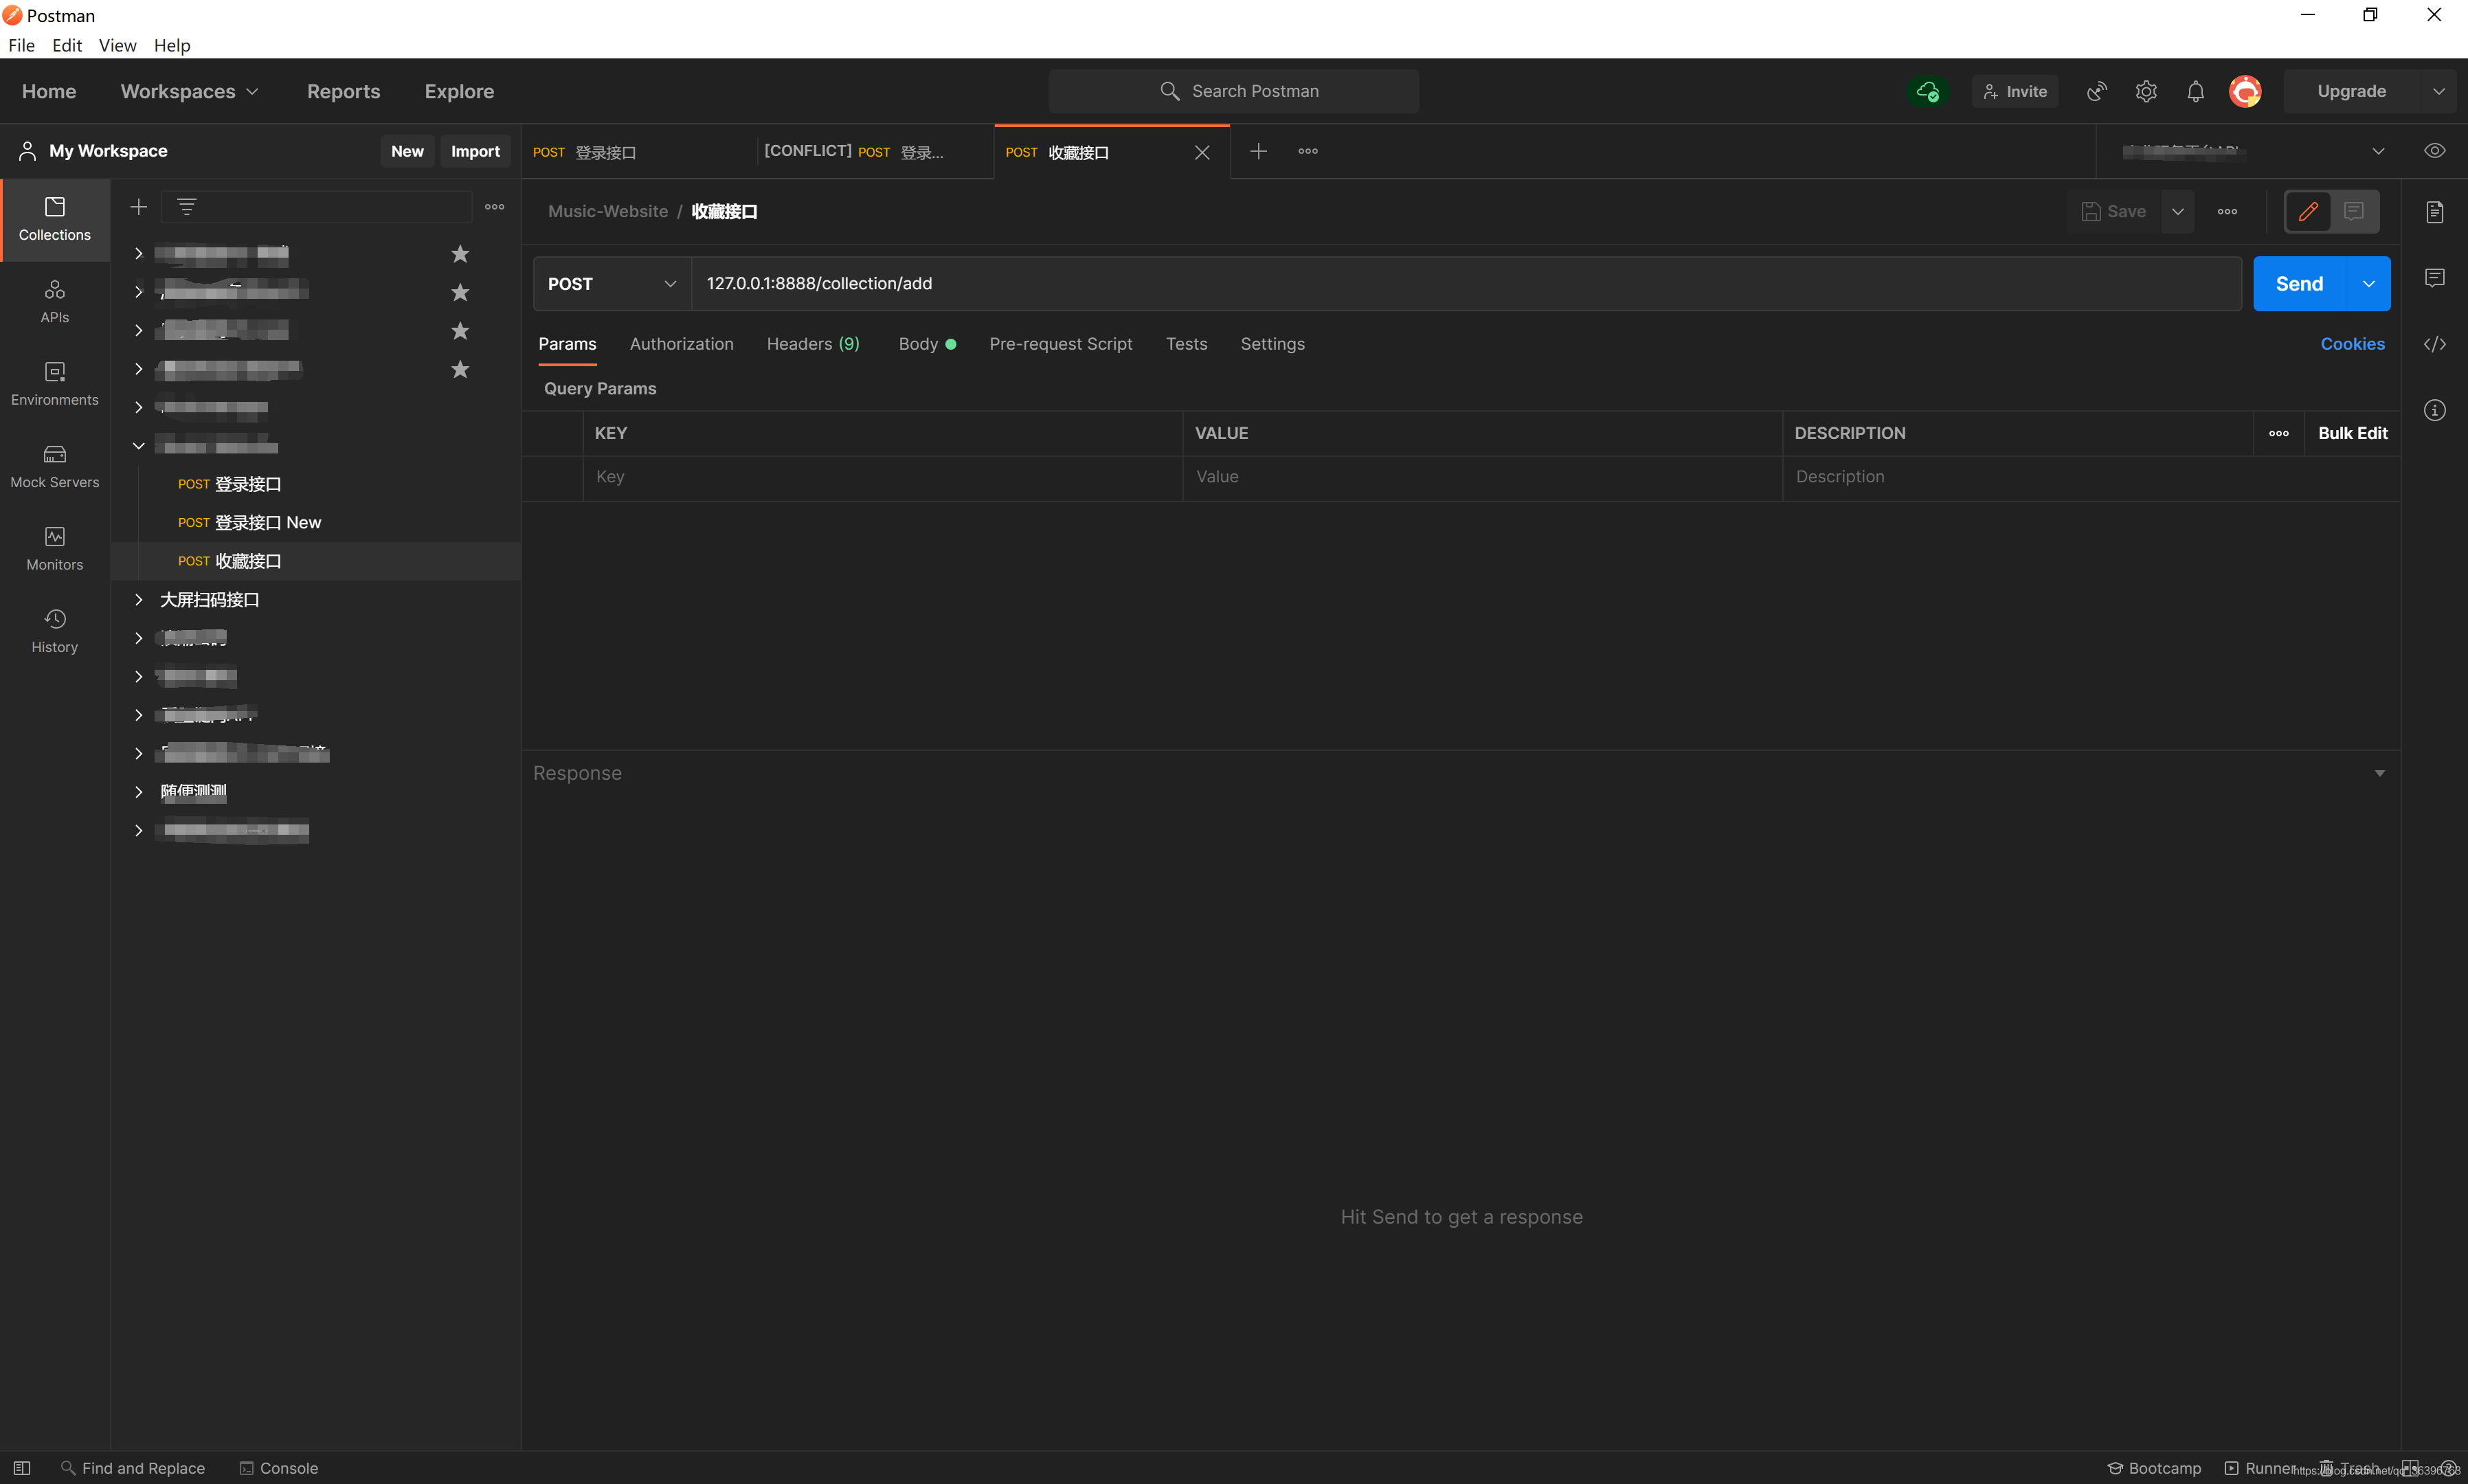This screenshot has height=1484, width=2468.
Task: Click the blue Send button
Action: click(x=2299, y=284)
